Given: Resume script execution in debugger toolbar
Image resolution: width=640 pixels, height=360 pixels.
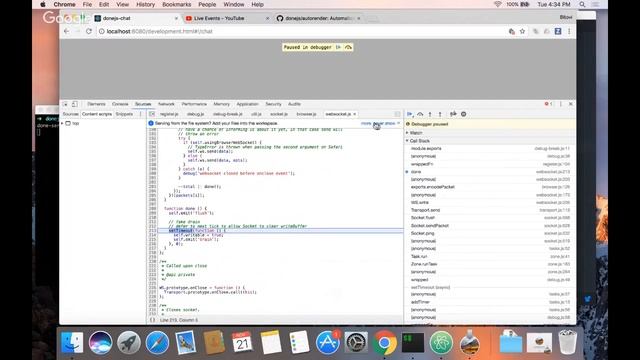Looking at the screenshot, I should click(x=409, y=114).
